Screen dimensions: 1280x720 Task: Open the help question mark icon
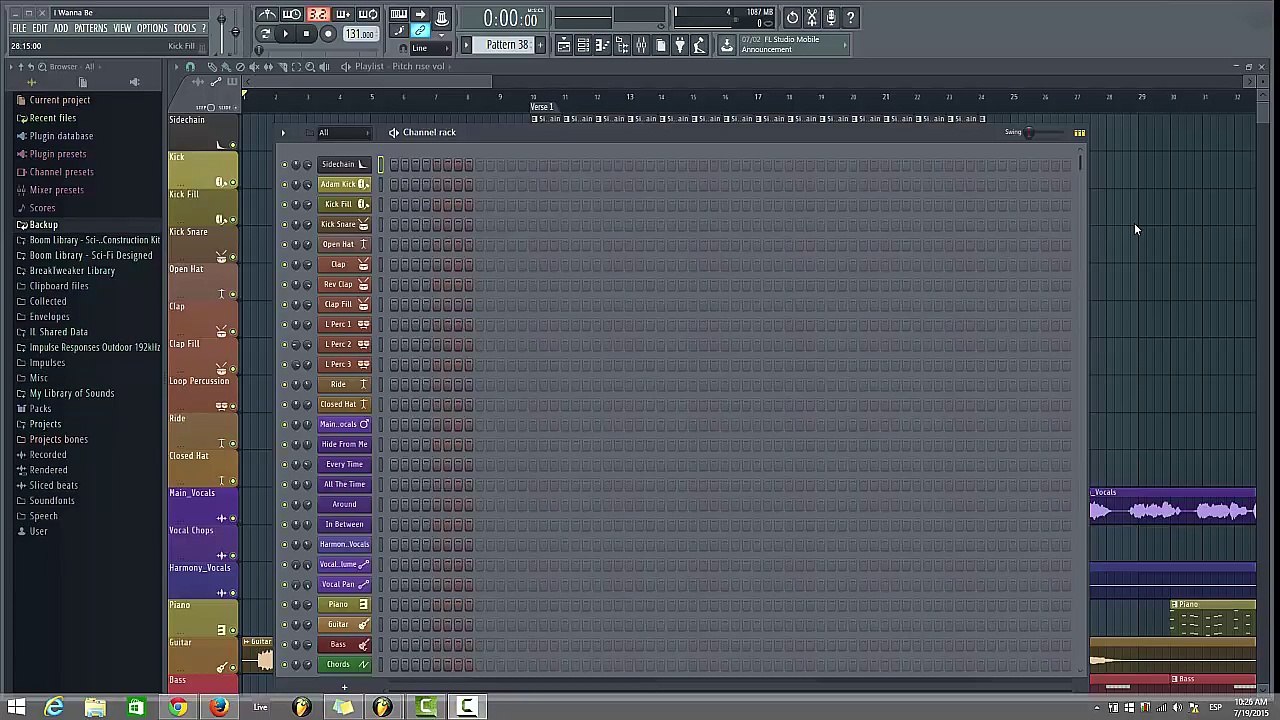850,17
